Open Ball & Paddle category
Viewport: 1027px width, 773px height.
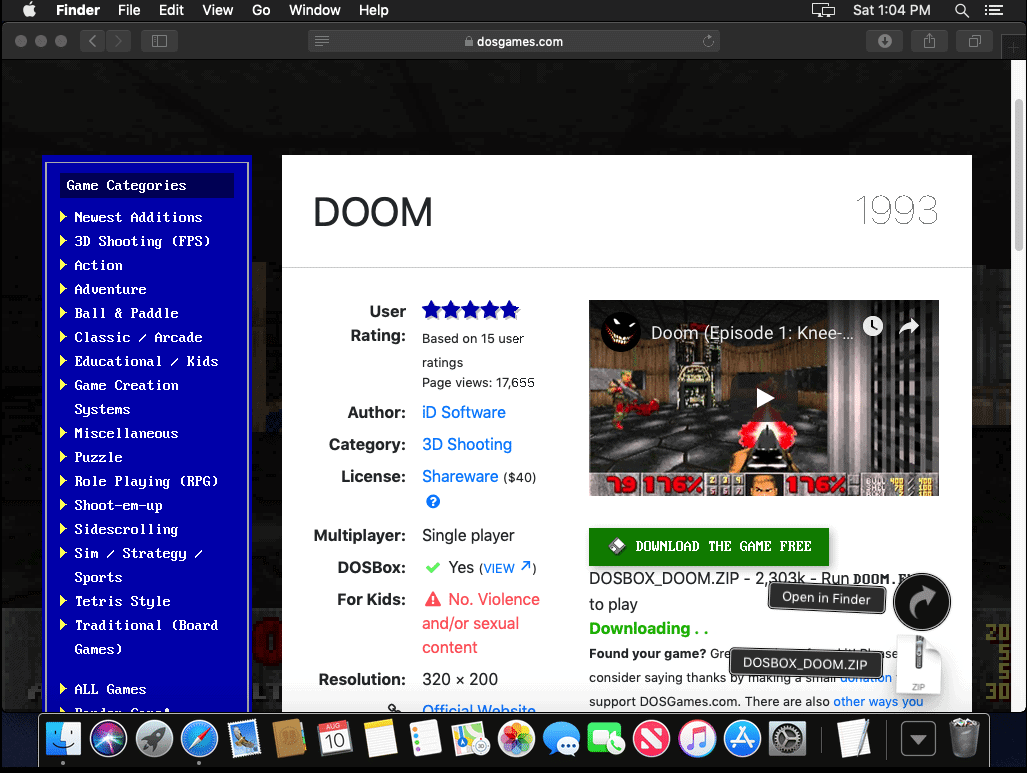click(x=126, y=313)
